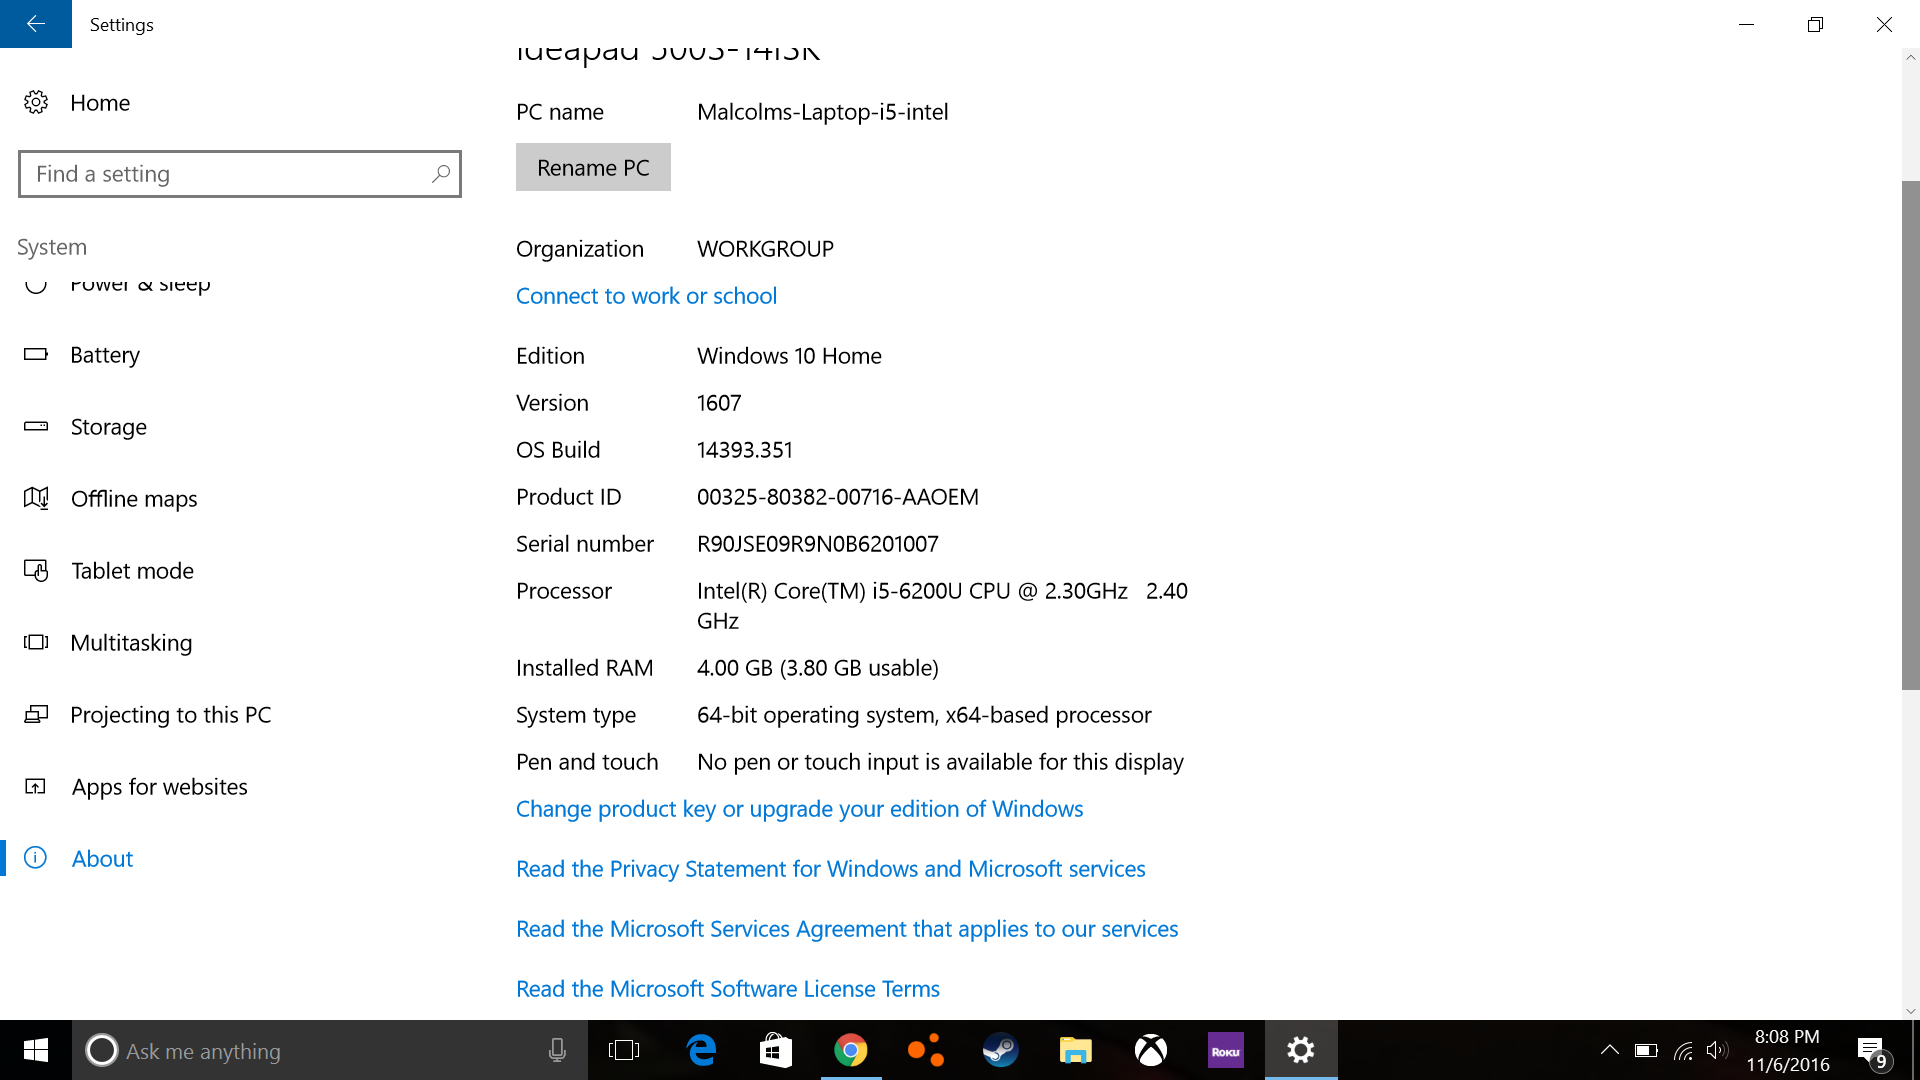
Task: Go back using the Settings back arrow
Action: [36, 24]
